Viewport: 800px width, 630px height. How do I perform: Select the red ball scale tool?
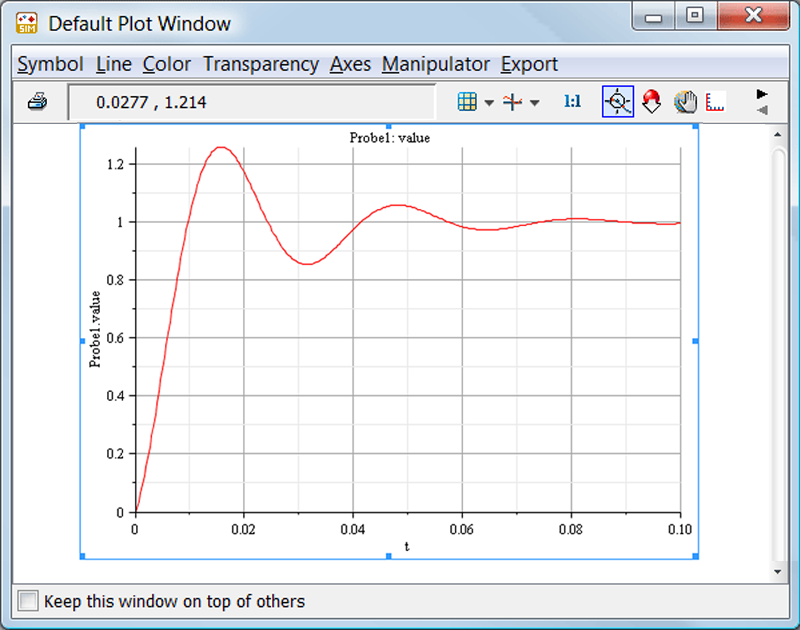click(x=652, y=102)
